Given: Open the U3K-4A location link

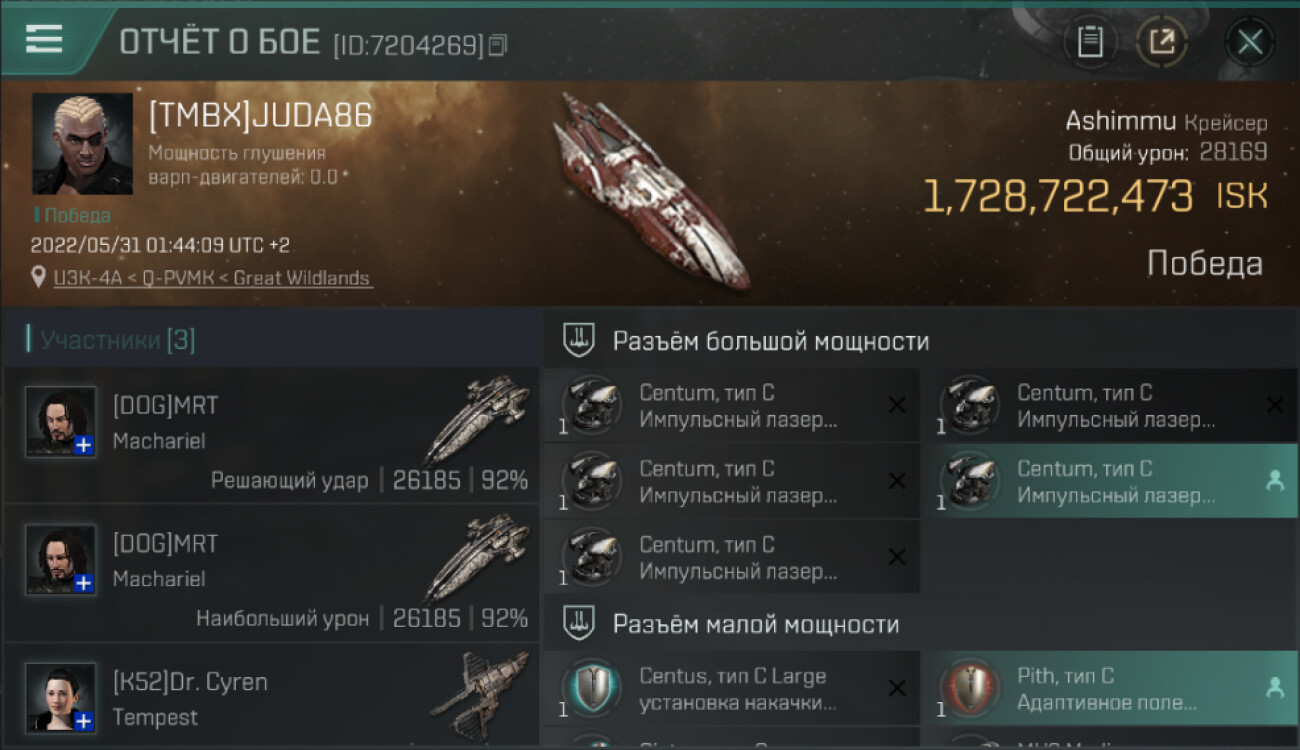Looking at the screenshot, I should (212, 278).
